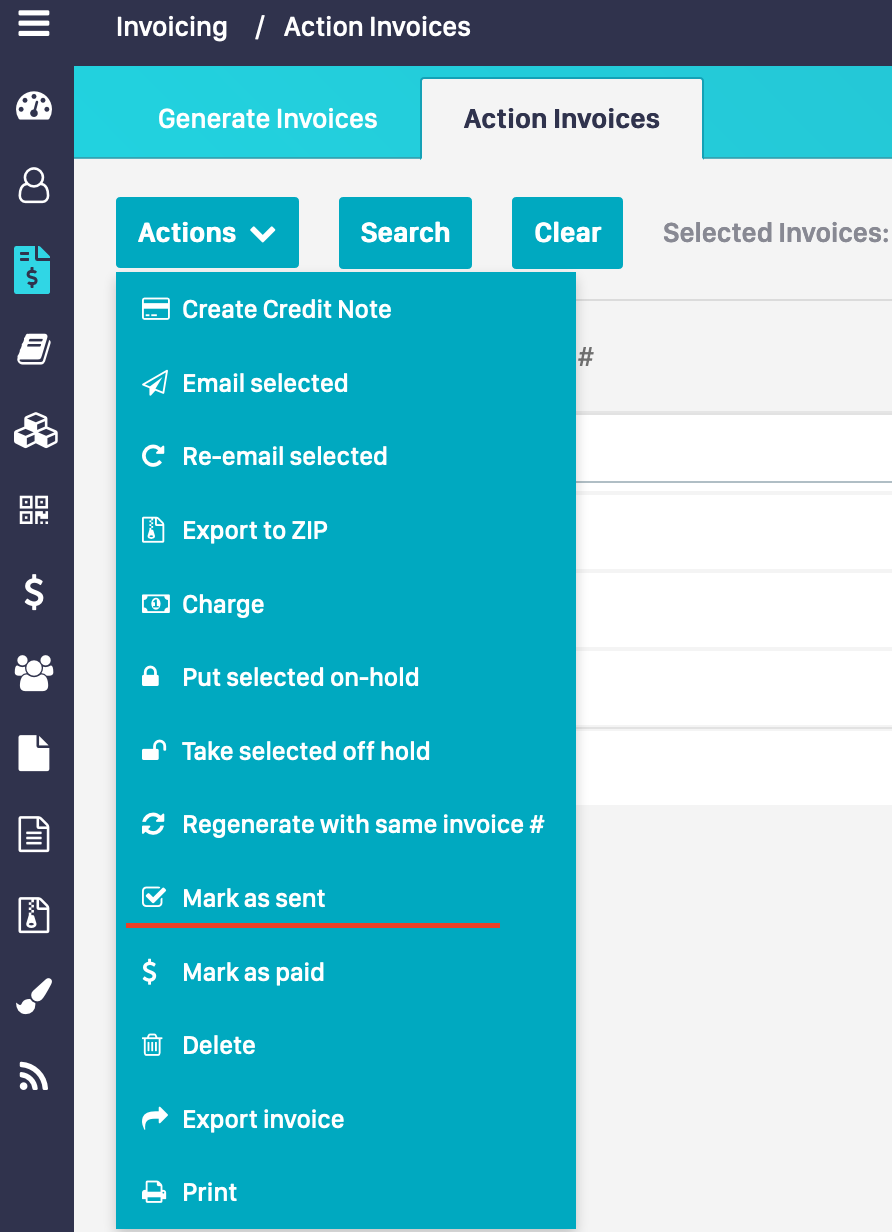Open the hamburger menu icon

(34, 23)
